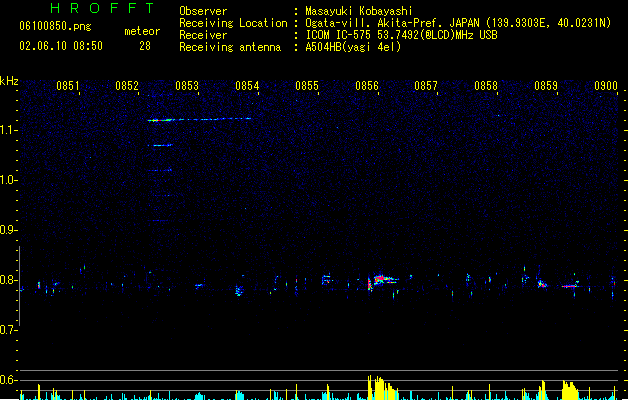
Task: Click the 0857 time marker
Action: pyautogui.click(x=426, y=86)
